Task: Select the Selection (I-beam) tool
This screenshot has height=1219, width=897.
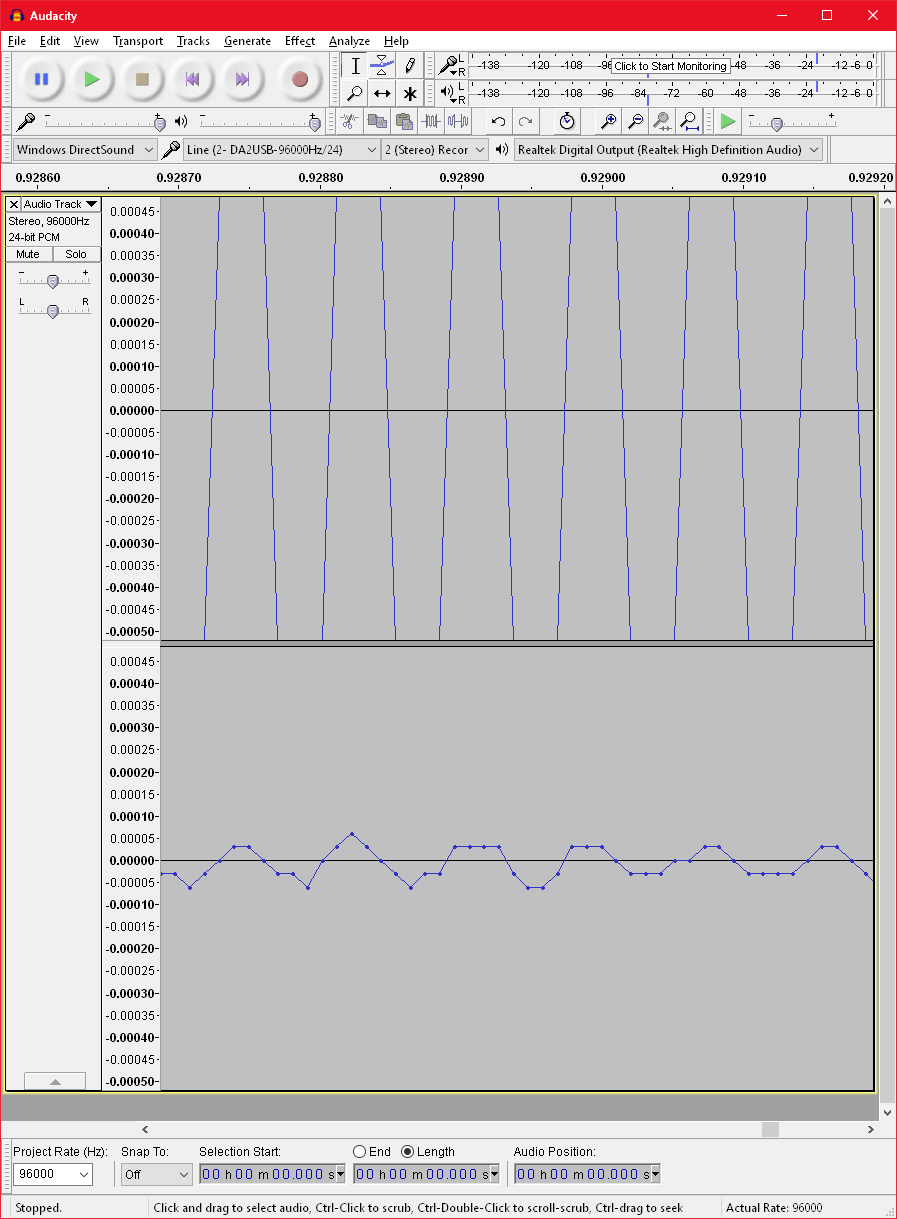Action: 355,66
